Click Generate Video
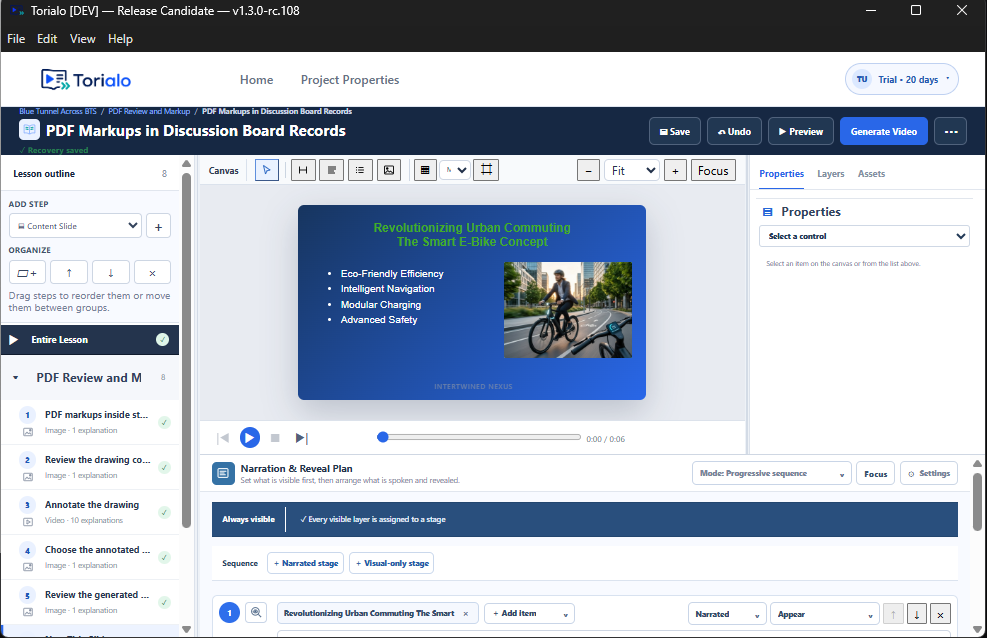987x638 pixels. click(x=884, y=131)
